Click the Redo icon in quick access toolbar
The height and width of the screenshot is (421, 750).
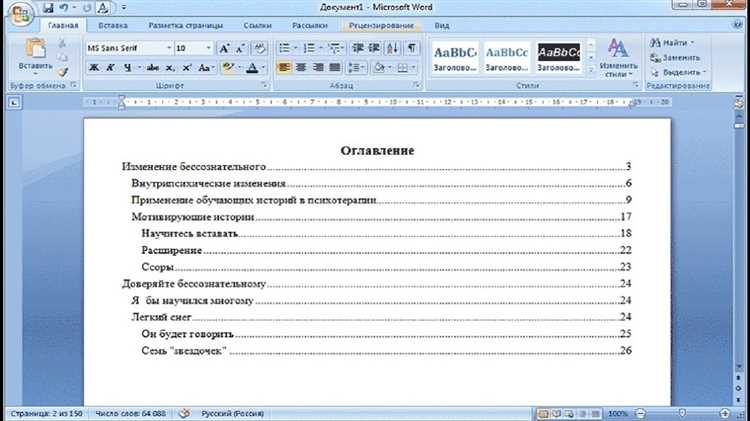coord(87,8)
